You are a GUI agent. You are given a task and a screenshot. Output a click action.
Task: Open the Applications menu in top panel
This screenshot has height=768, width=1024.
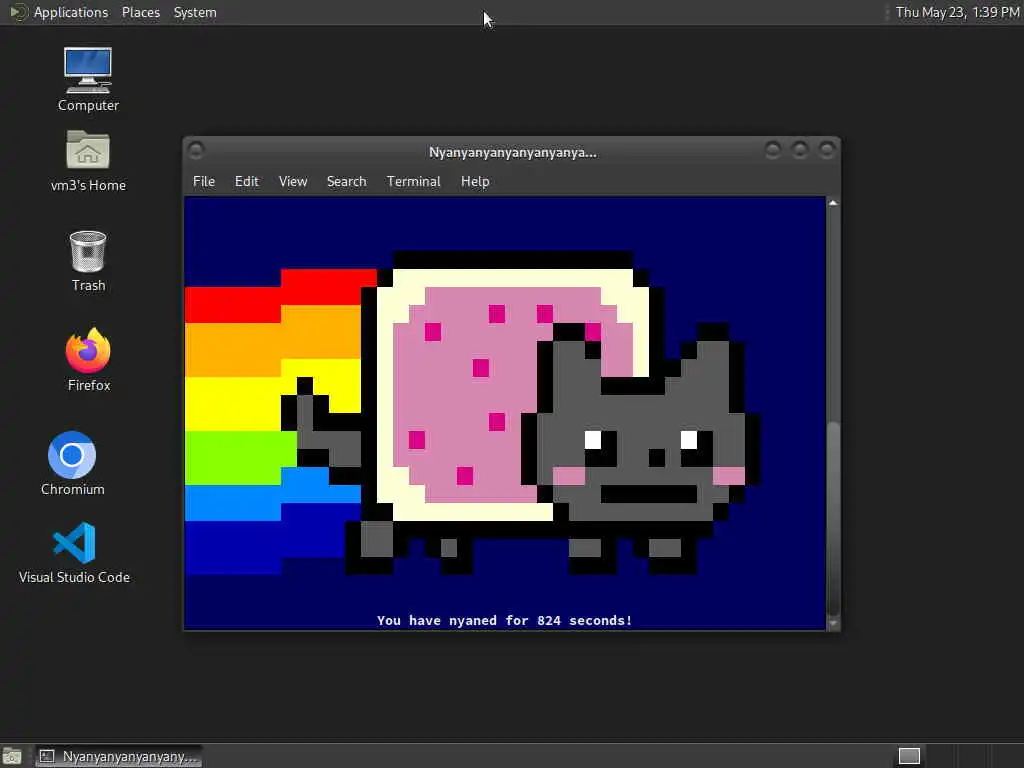[x=71, y=12]
